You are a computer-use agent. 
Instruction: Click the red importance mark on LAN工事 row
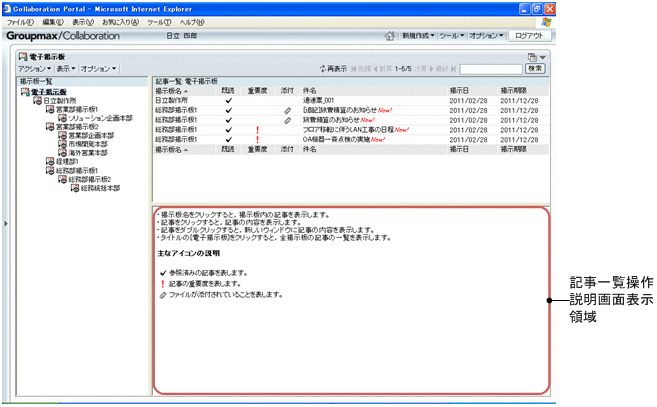pos(257,129)
